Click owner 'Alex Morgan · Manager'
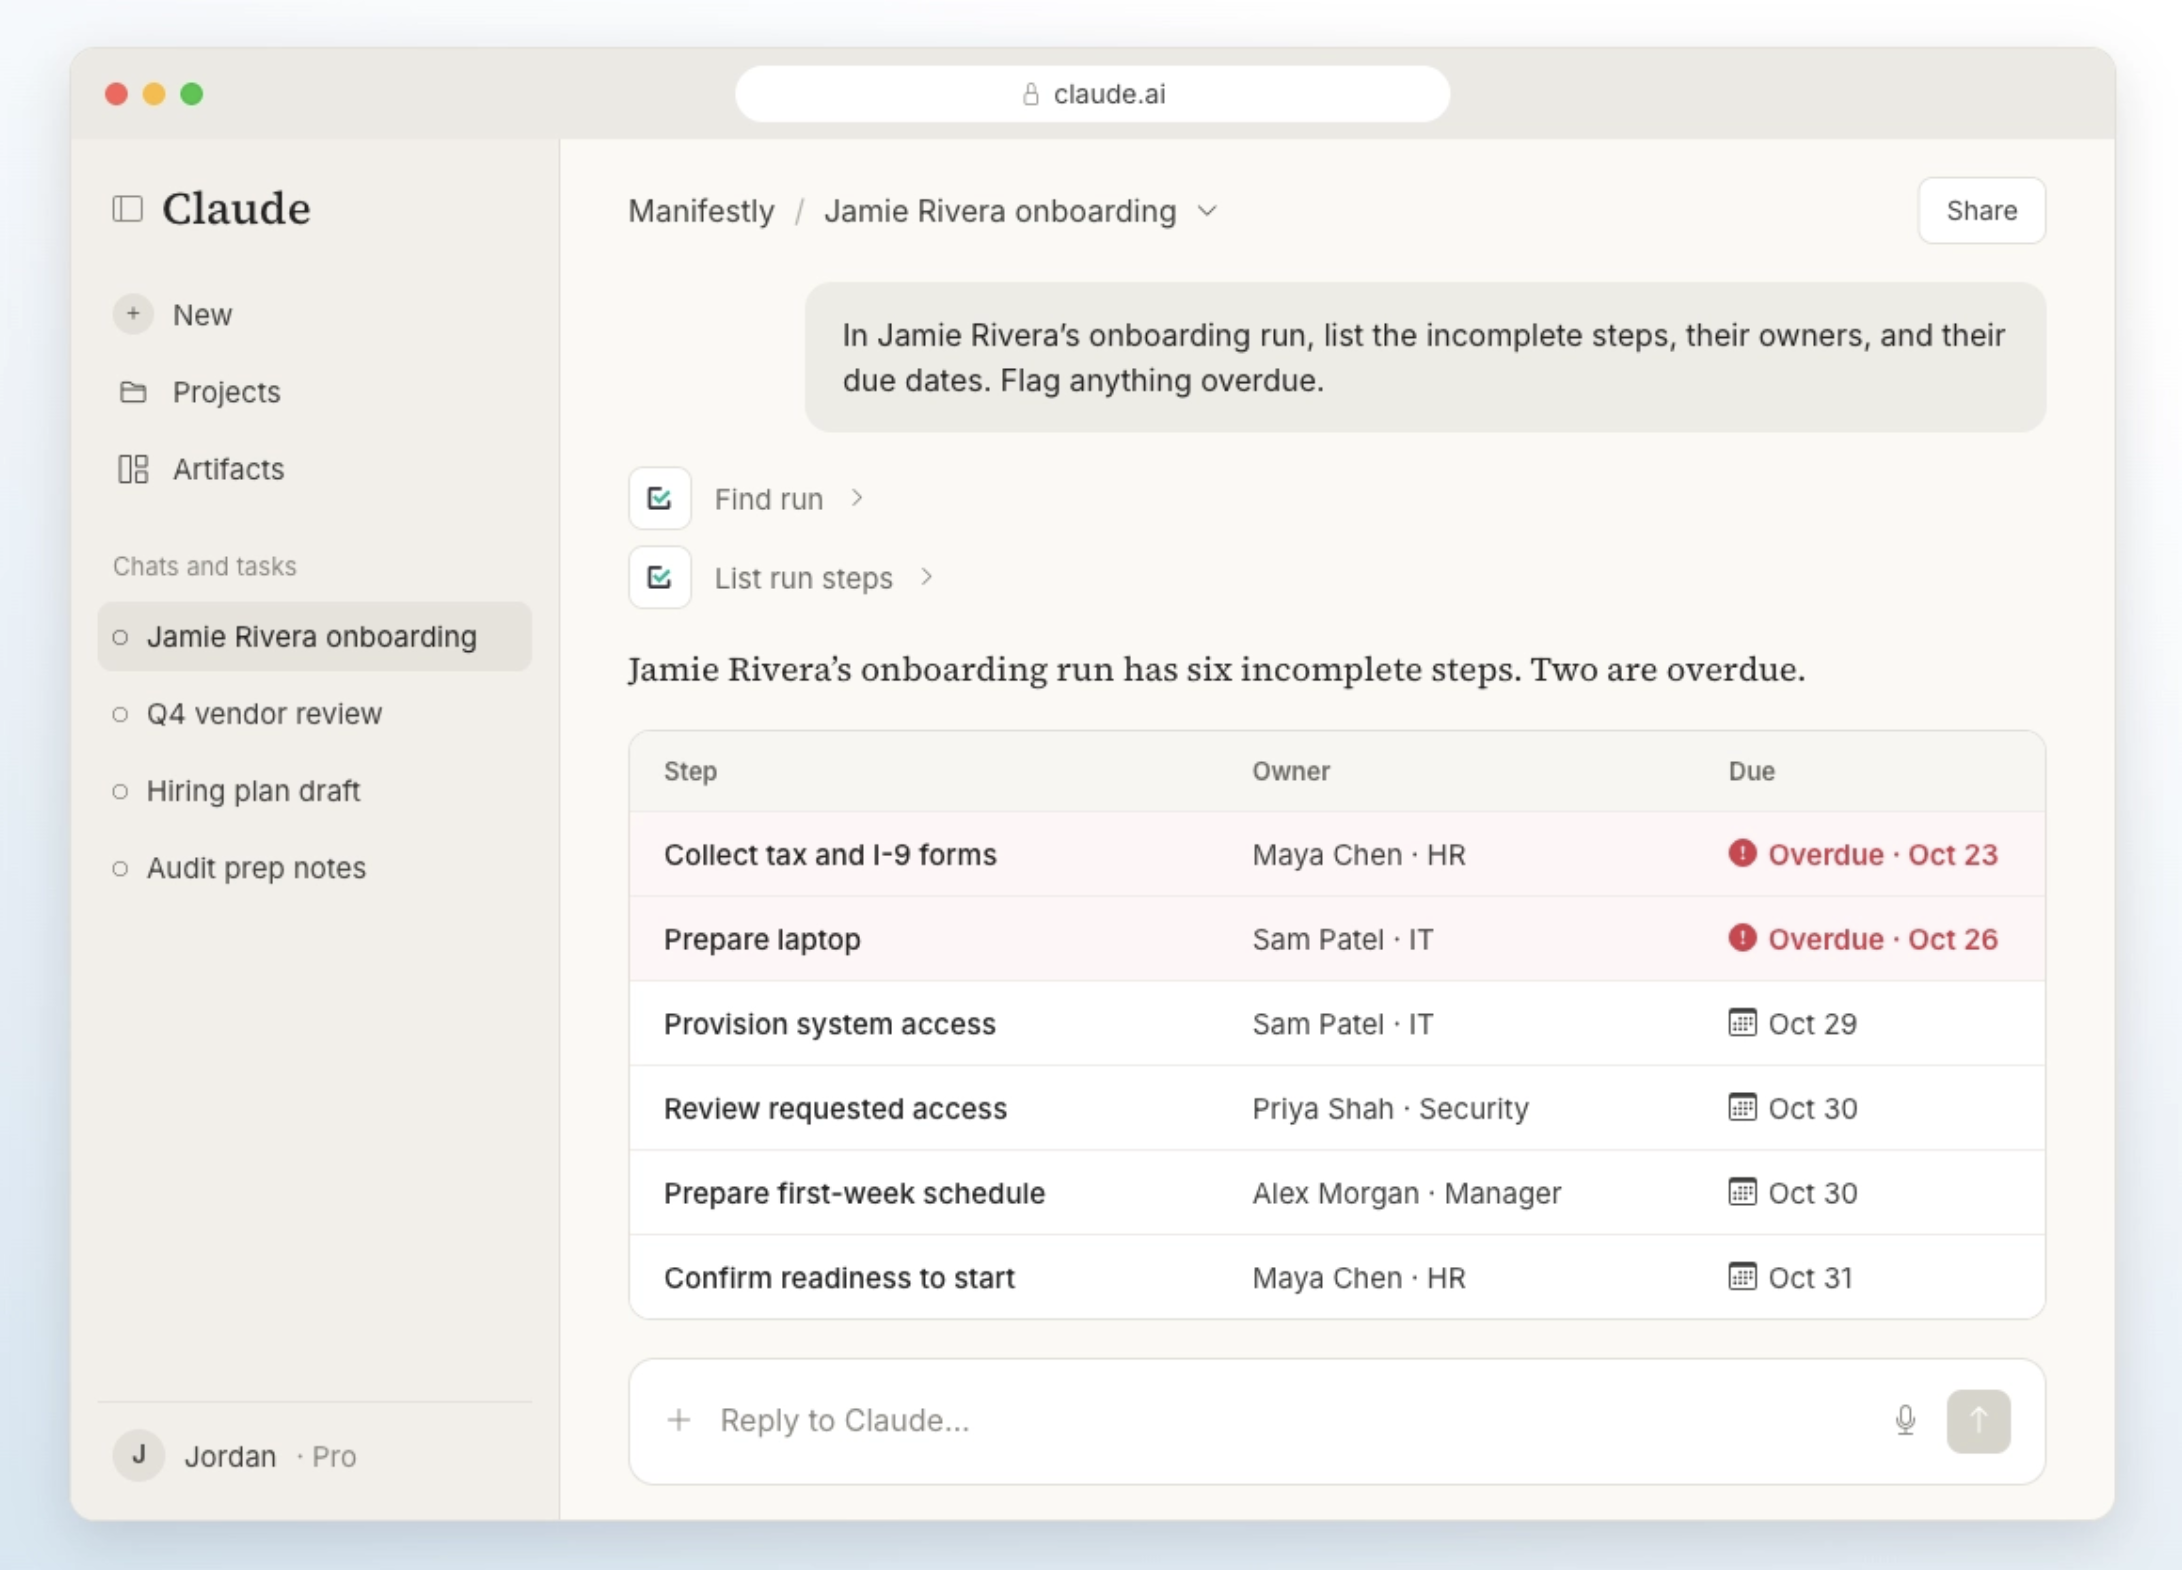The height and width of the screenshot is (1570, 2182). (x=1406, y=1193)
